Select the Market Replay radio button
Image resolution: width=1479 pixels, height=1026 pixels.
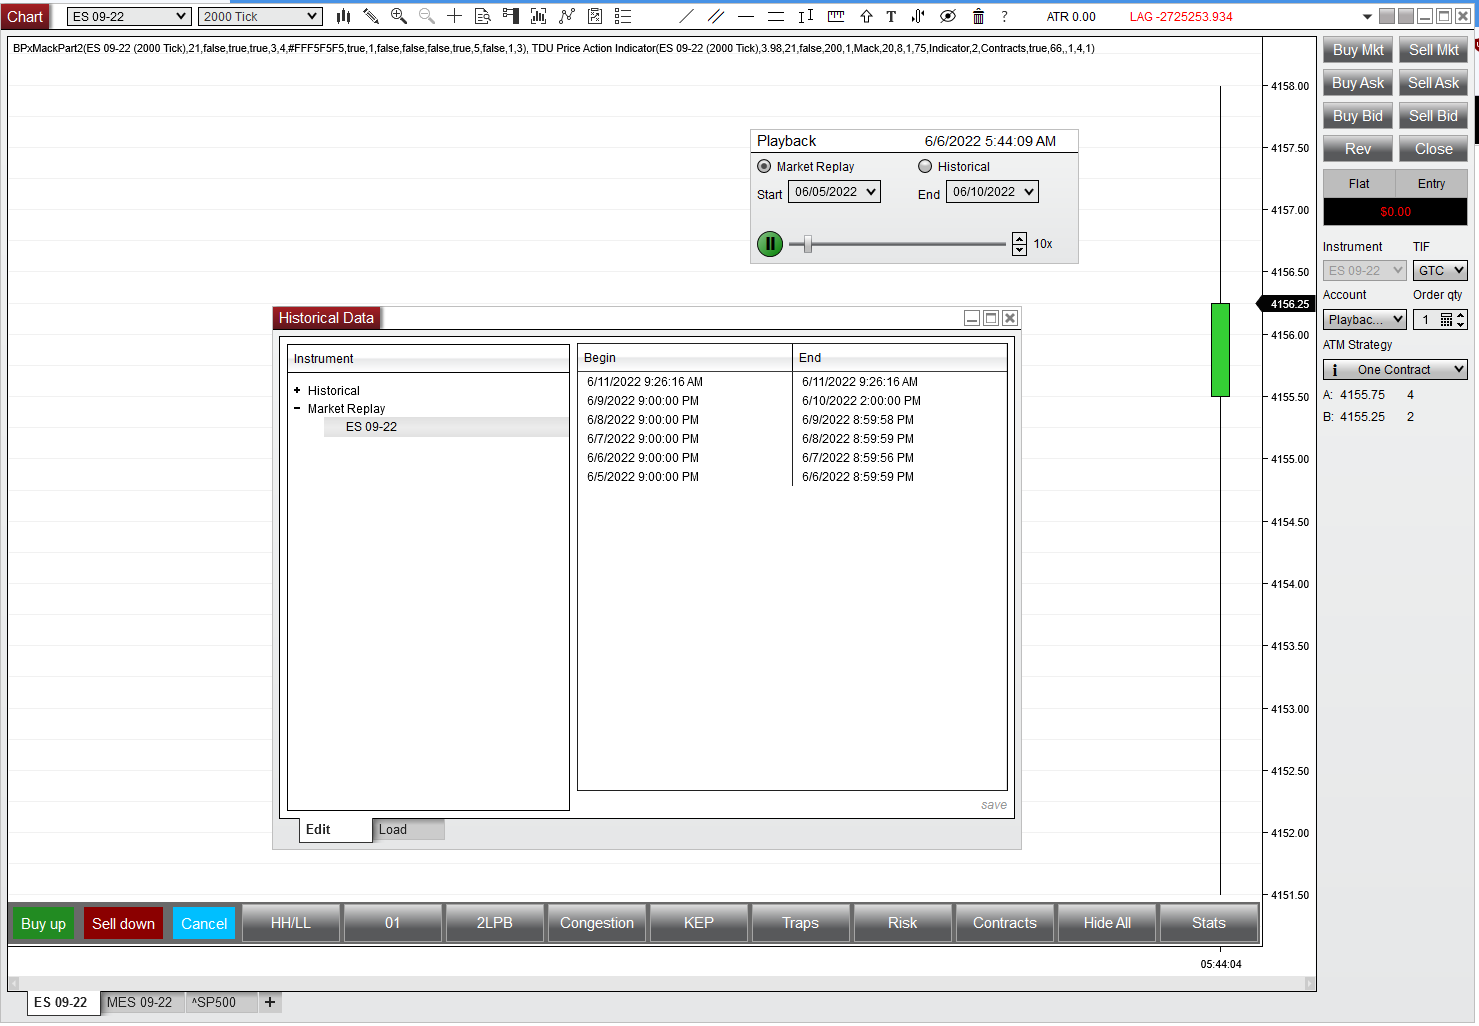click(x=764, y=167)
